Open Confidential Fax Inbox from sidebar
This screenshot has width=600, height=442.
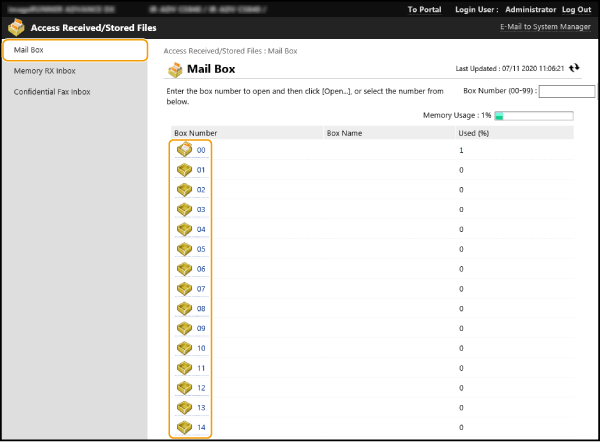[x=52, y=92]
